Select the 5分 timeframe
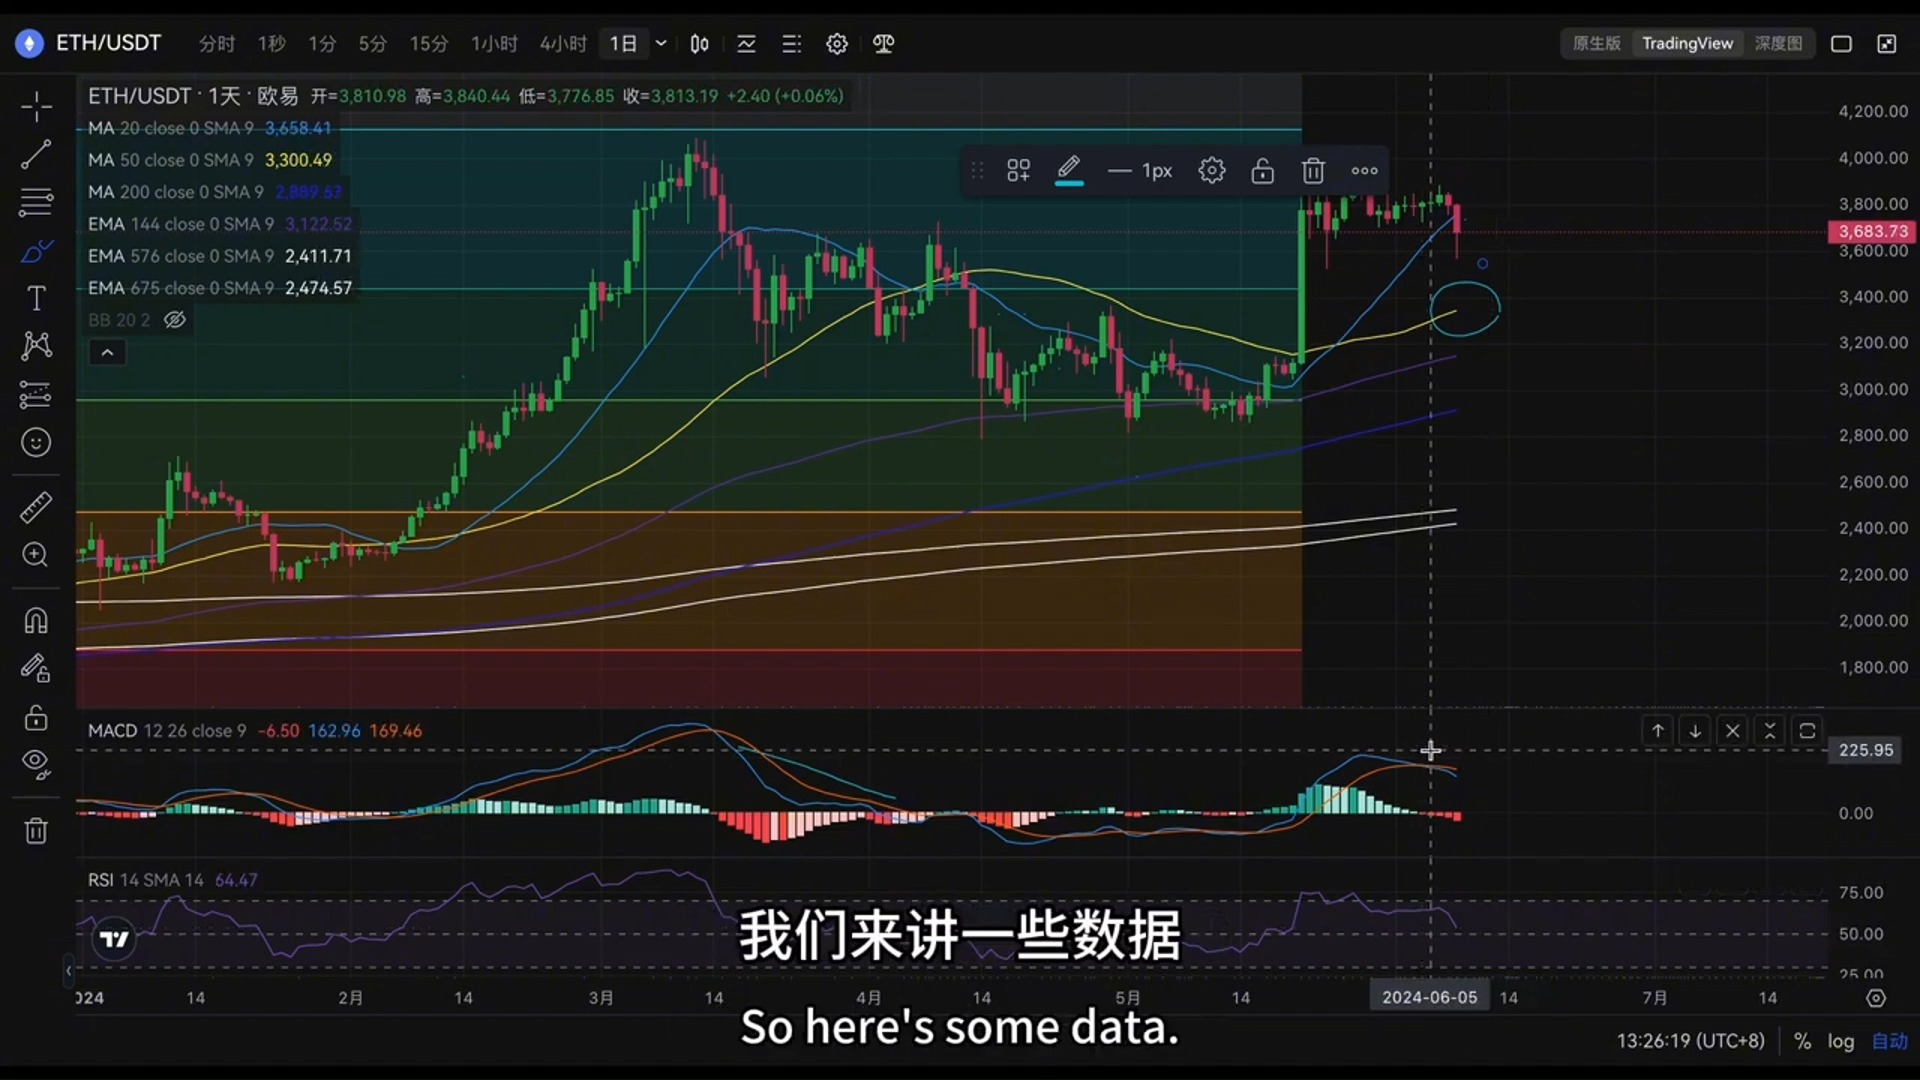Viewport: 1920px width, 1080px height. point(373,44)
